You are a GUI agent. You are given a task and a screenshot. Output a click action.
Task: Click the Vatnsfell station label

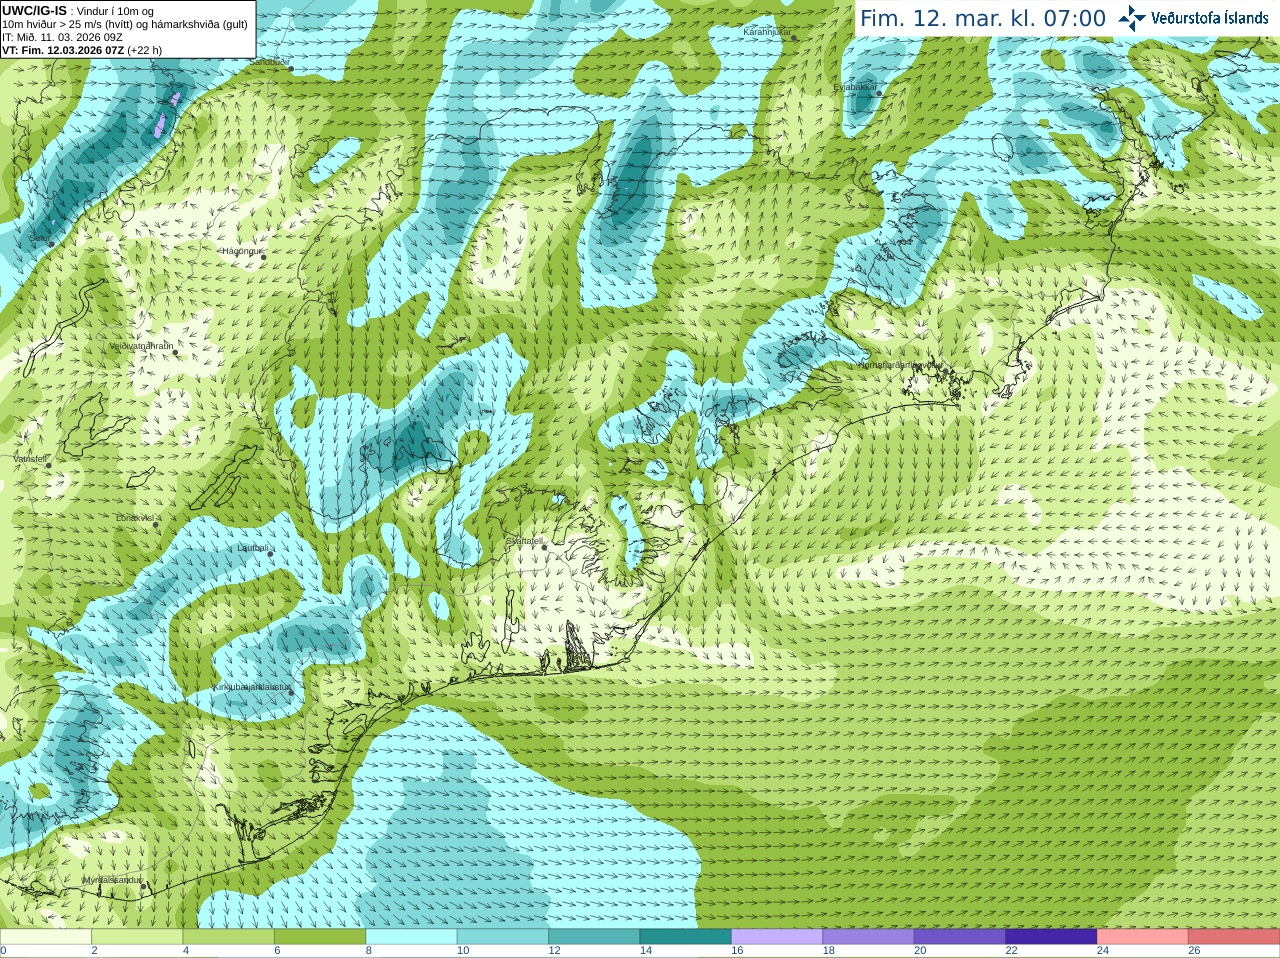[30, 459]
